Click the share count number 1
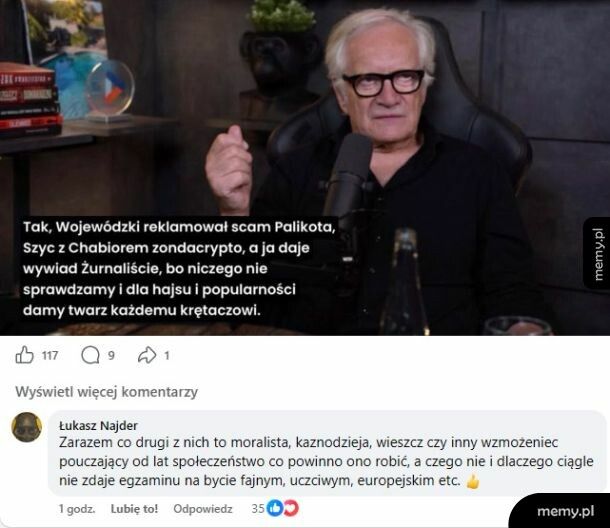This screenshot has height=528, width=610. coord(167,355)
